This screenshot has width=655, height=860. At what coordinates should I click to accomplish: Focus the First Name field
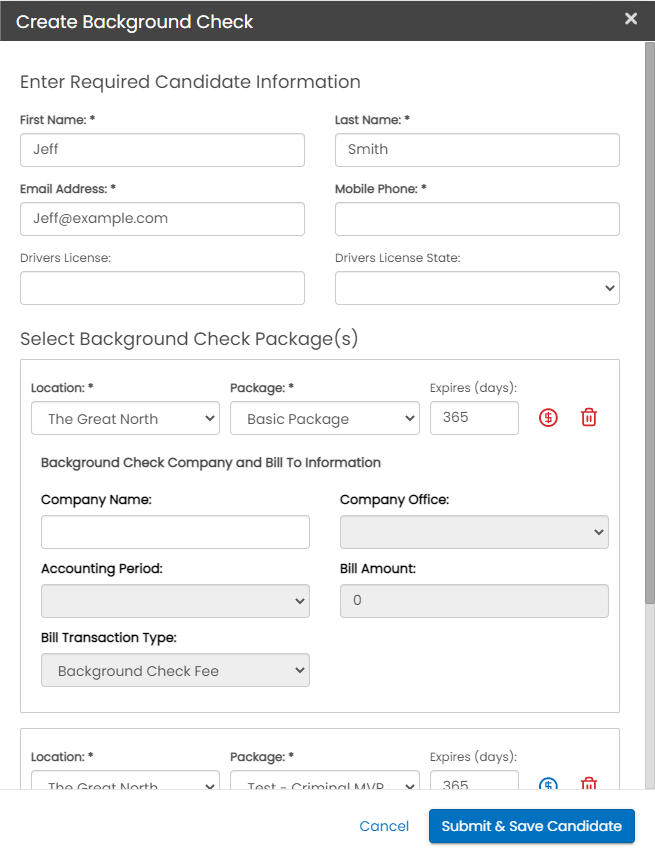(x=162, y=150)
